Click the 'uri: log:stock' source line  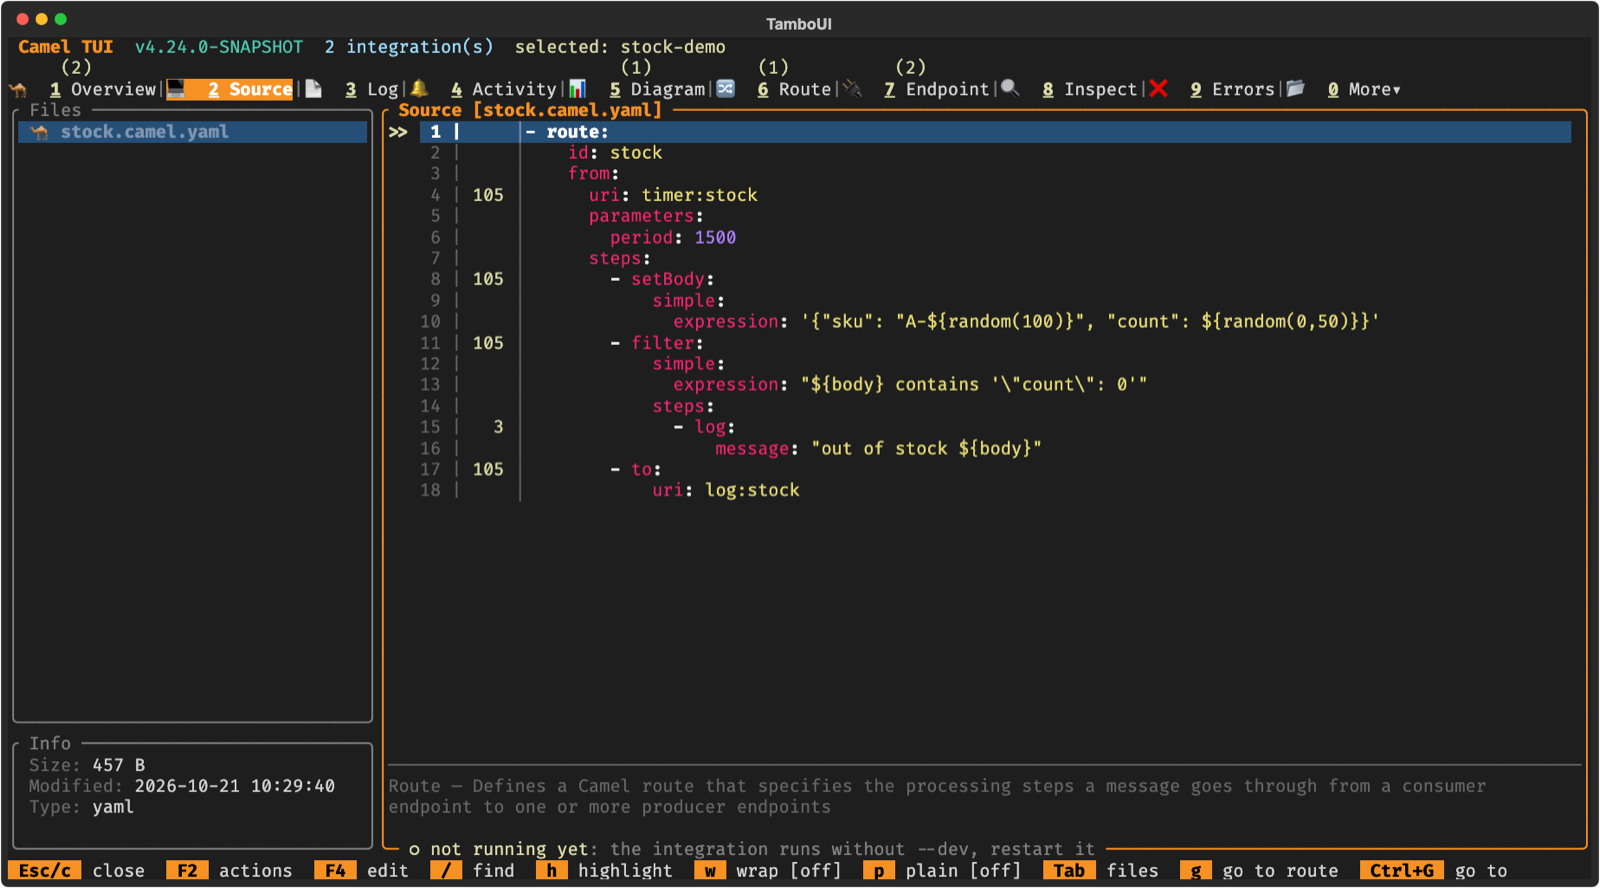[x=726, y=490]
